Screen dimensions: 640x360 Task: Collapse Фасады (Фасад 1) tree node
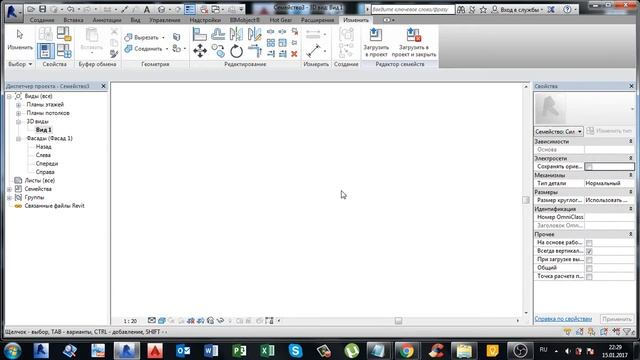[x=18, y=139]
